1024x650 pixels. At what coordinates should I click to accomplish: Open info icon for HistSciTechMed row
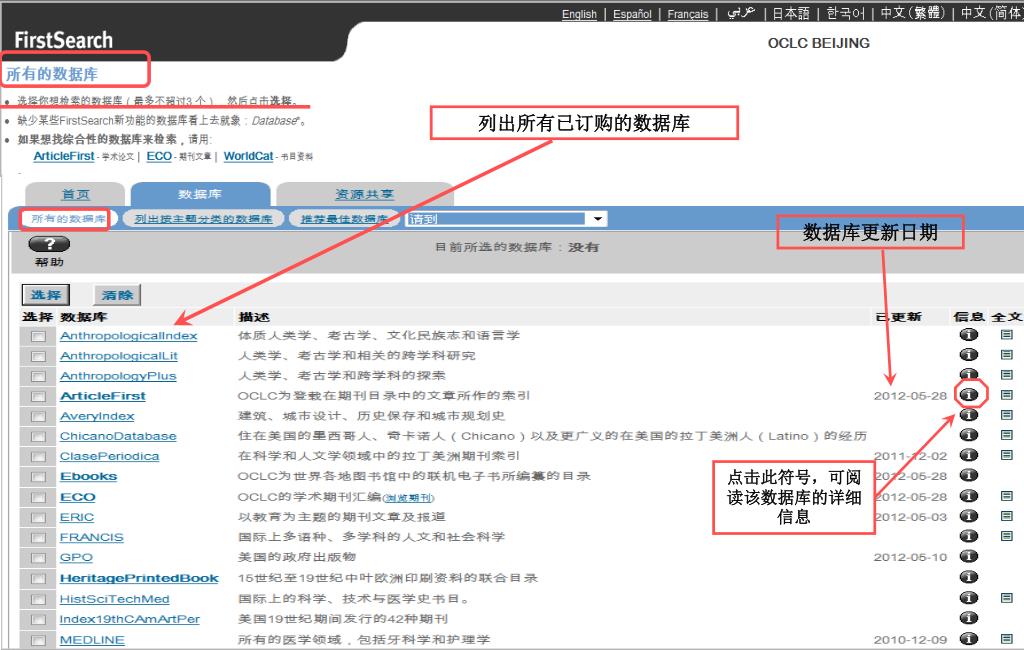968,598
